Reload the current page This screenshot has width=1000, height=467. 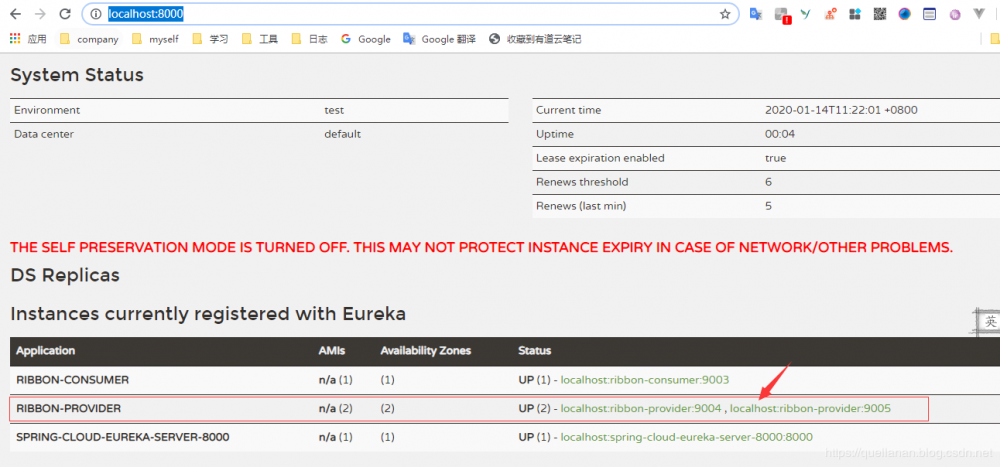tap(65, 14)
